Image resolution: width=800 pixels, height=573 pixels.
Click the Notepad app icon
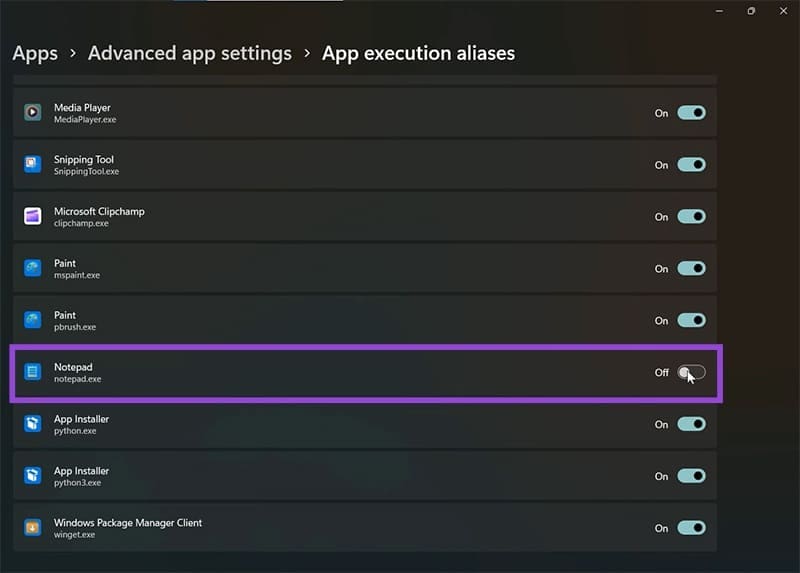[x=32, y=372]
